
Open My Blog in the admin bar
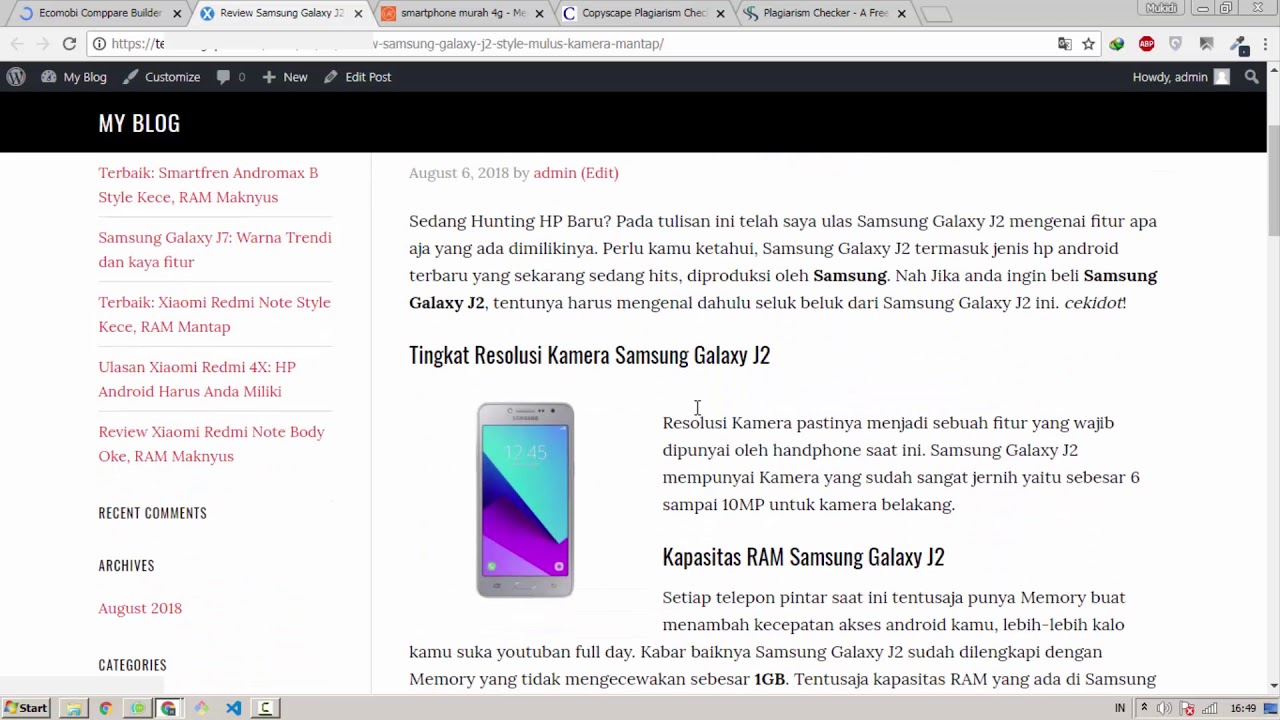(x=74, y=77)
